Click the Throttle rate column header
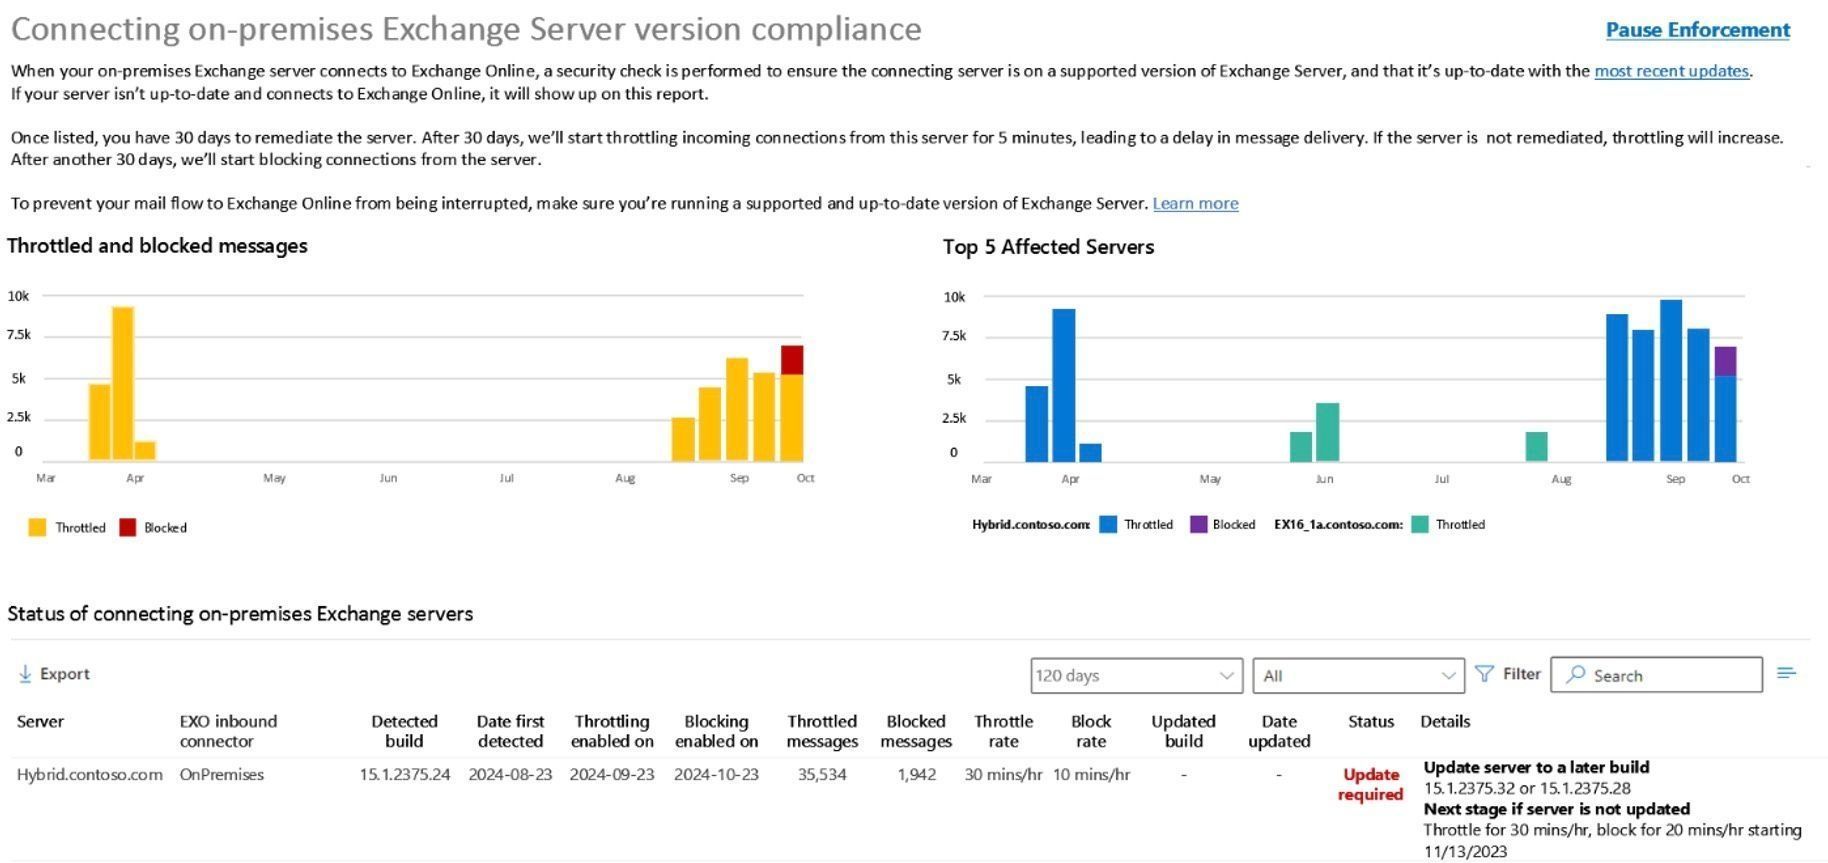 click(x=1003, y=732)
